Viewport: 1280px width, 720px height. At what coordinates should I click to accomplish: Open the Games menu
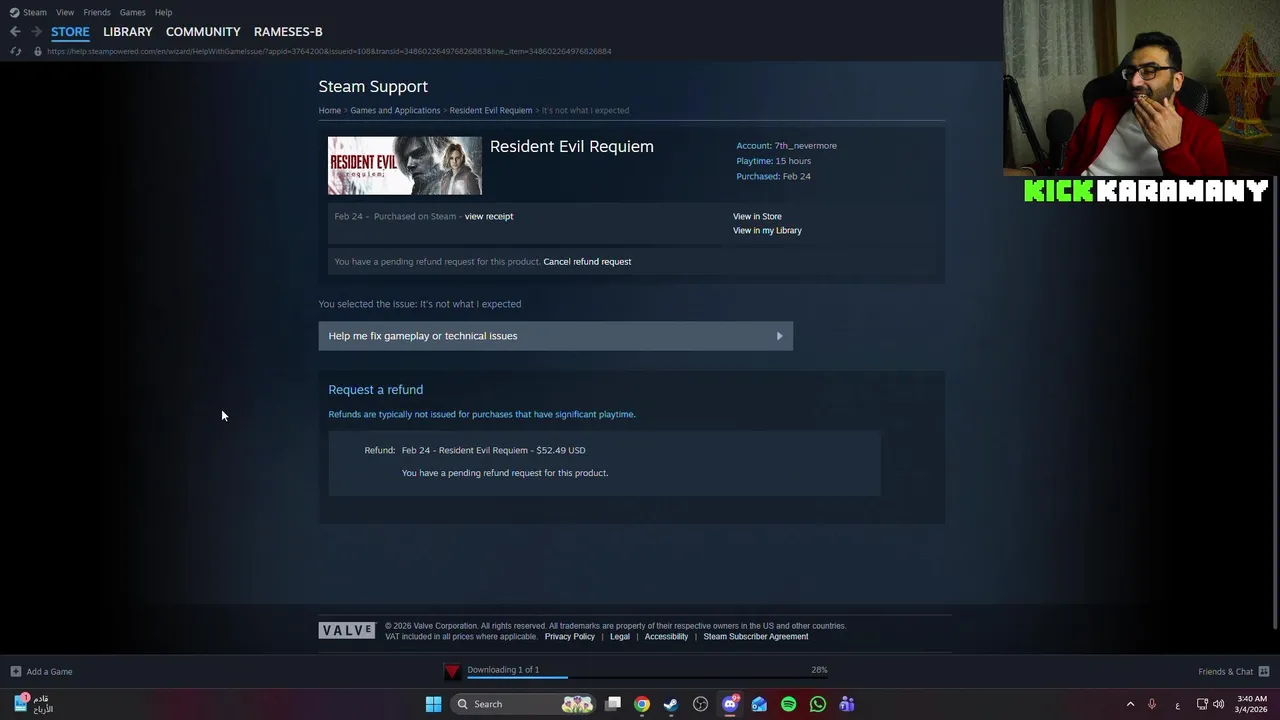click(x=132, y=12)
